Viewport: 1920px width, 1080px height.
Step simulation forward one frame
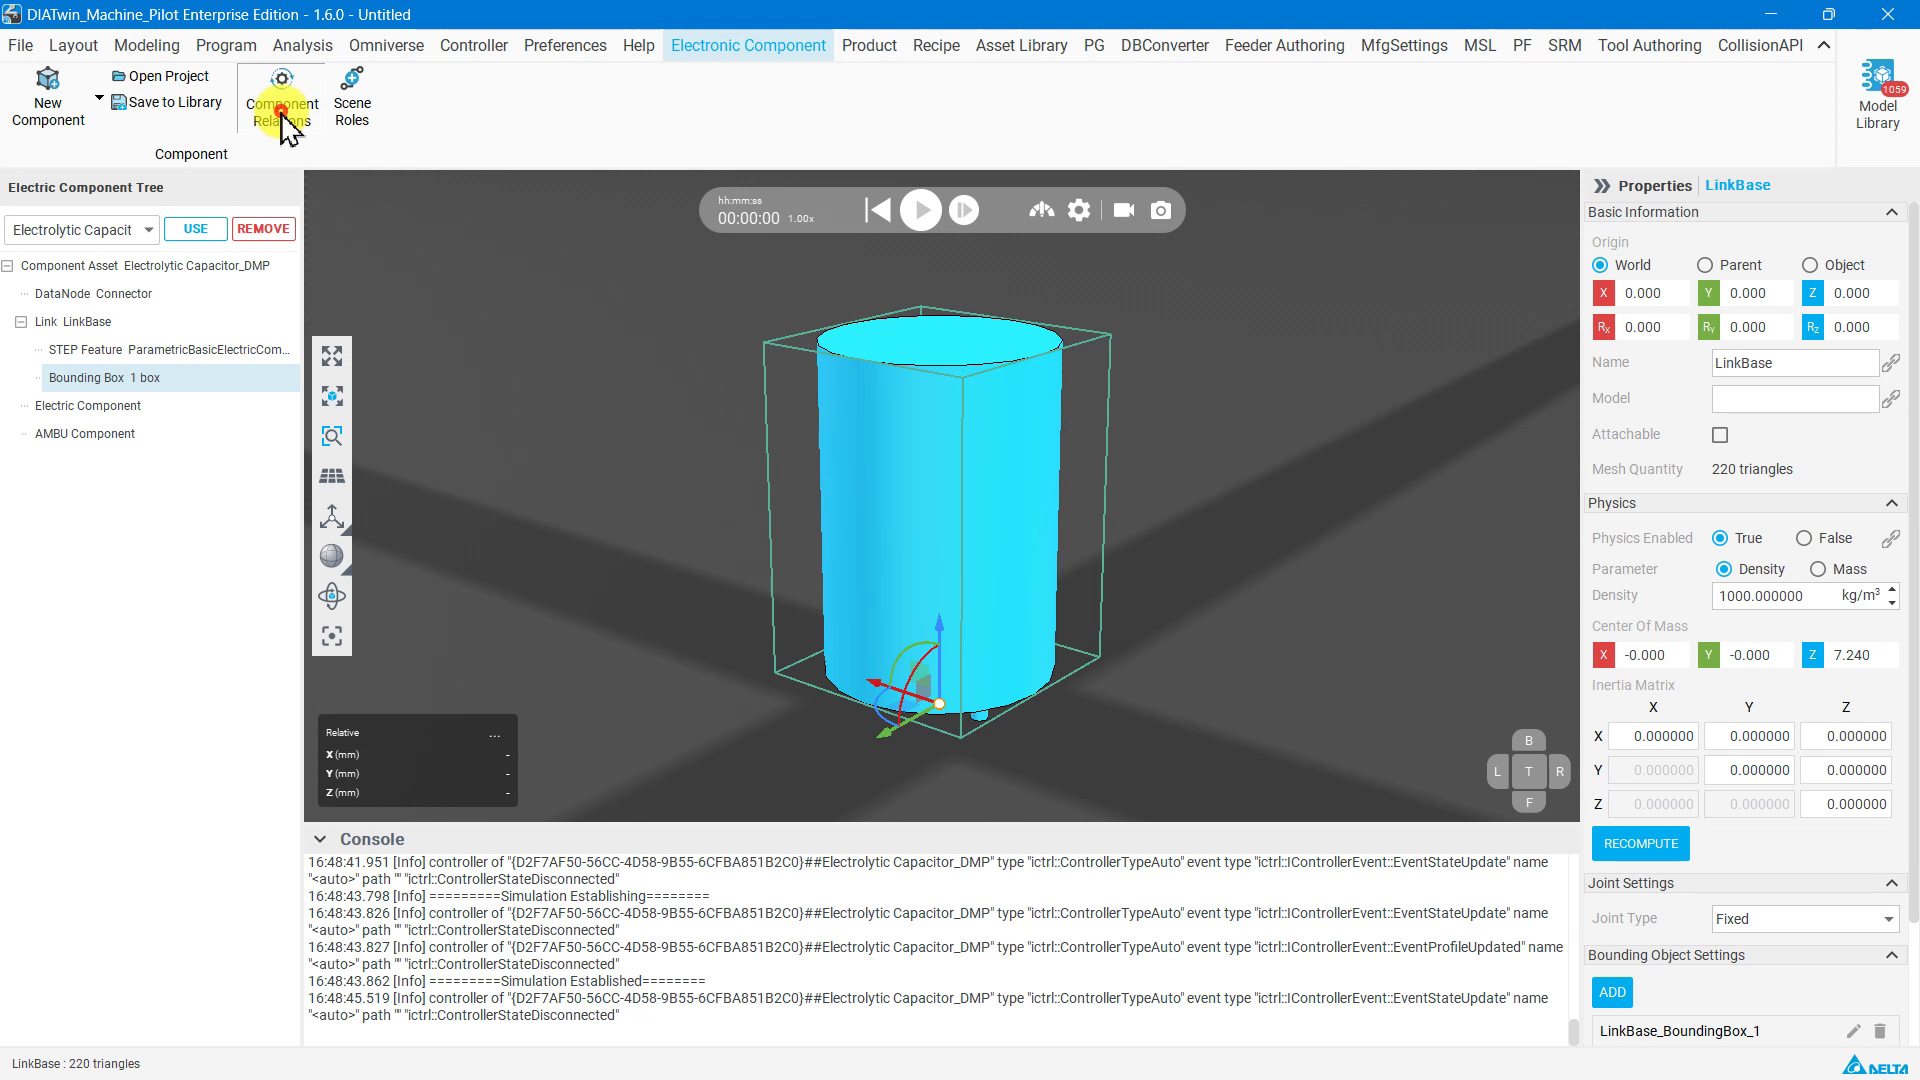964,210
